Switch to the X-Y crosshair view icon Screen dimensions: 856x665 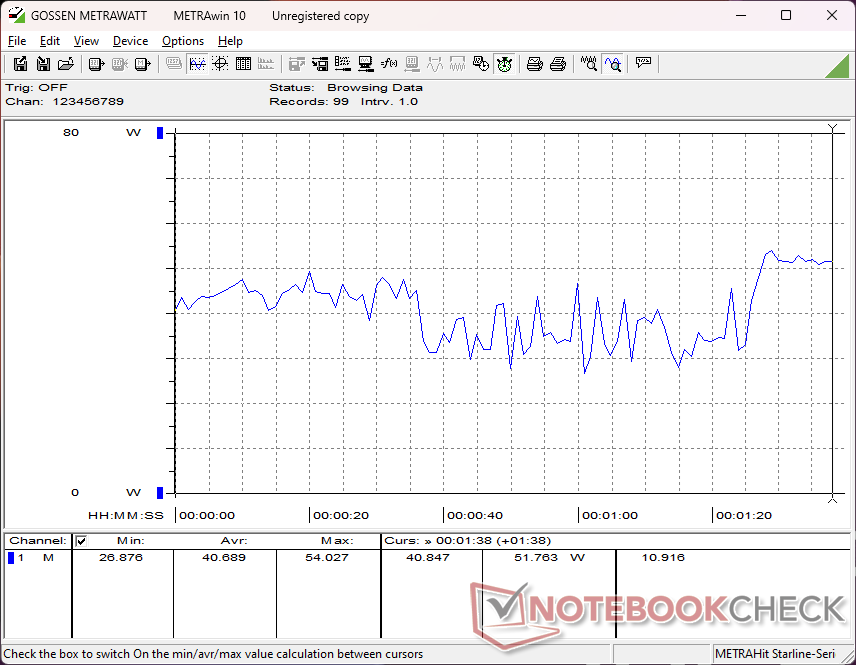[x=220, y=64]
